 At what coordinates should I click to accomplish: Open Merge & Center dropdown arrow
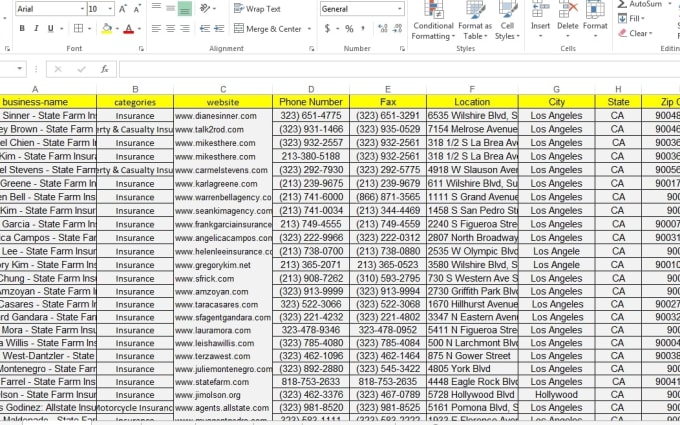(x=309, y=29)
